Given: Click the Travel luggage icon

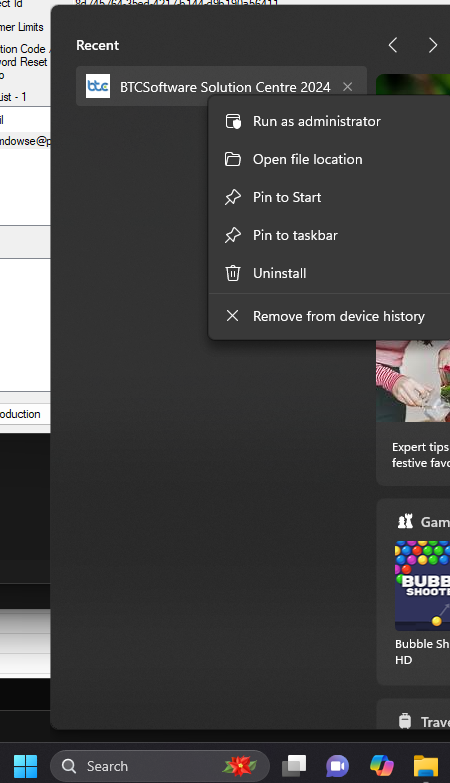Looking at the screenshot, I should point(405,721).
